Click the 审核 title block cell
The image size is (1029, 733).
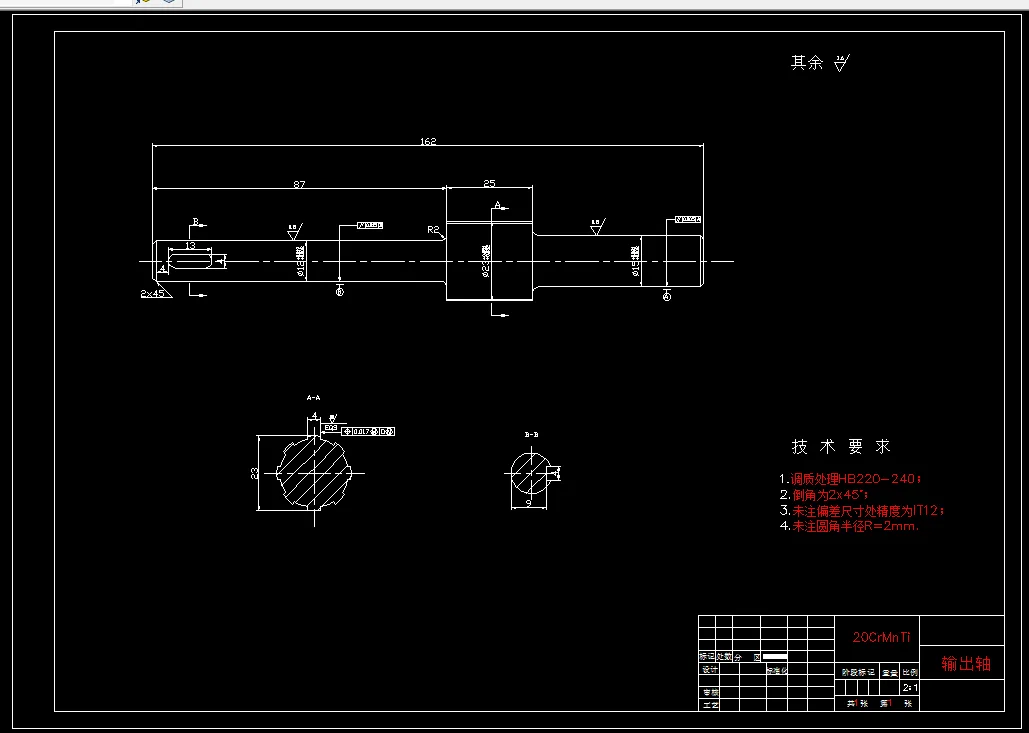(x=709, y=692)
